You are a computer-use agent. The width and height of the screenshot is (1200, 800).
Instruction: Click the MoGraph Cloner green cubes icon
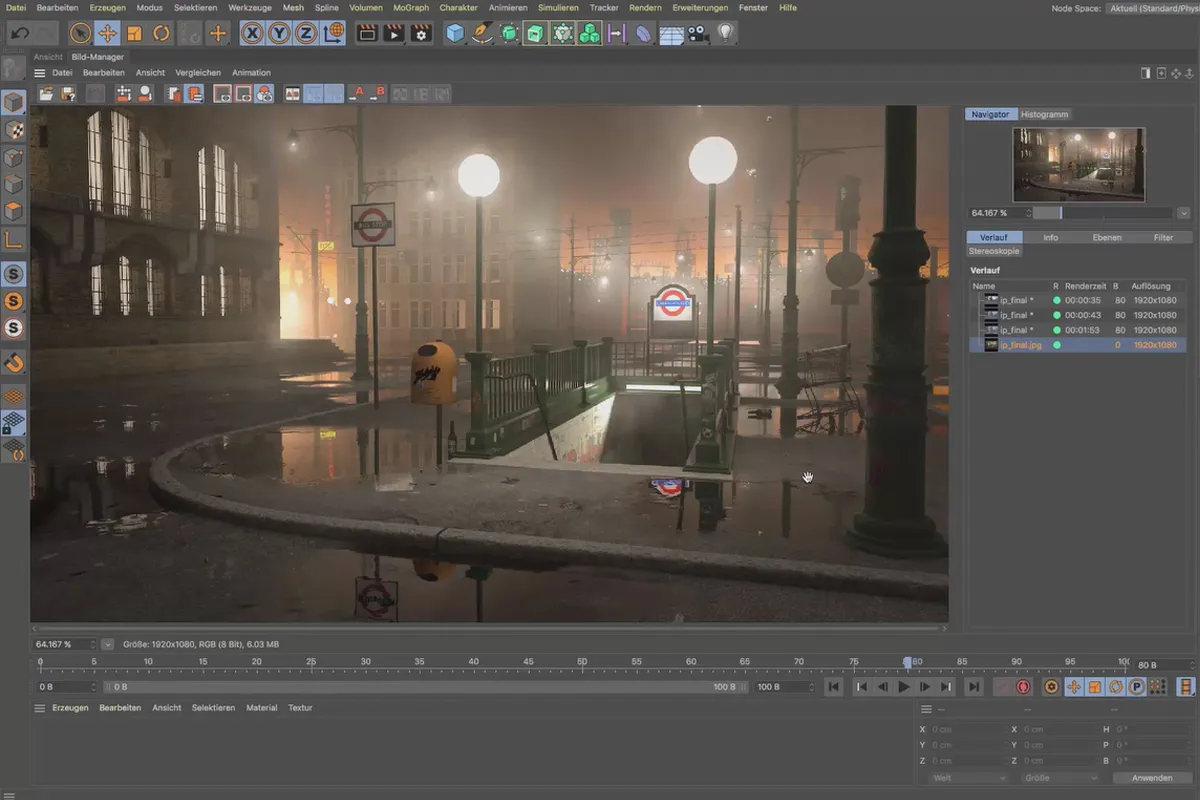pyautogui.click(x=590, y=33)
